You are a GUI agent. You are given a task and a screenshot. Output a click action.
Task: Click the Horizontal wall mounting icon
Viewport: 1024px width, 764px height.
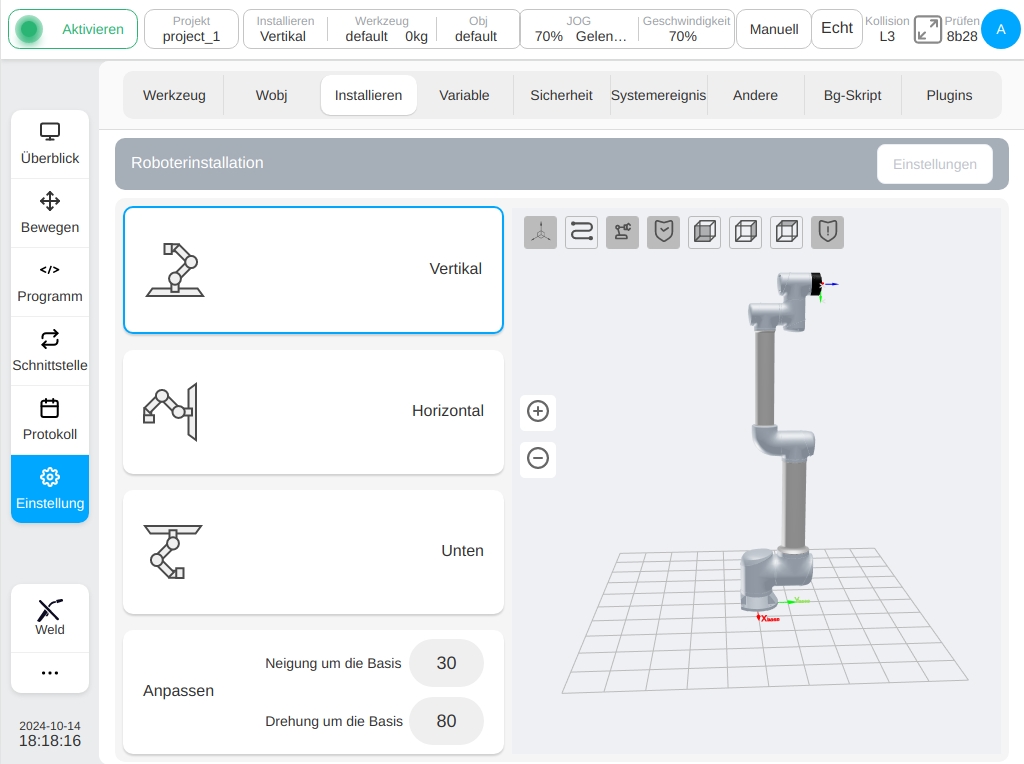(x=170, y=412)
